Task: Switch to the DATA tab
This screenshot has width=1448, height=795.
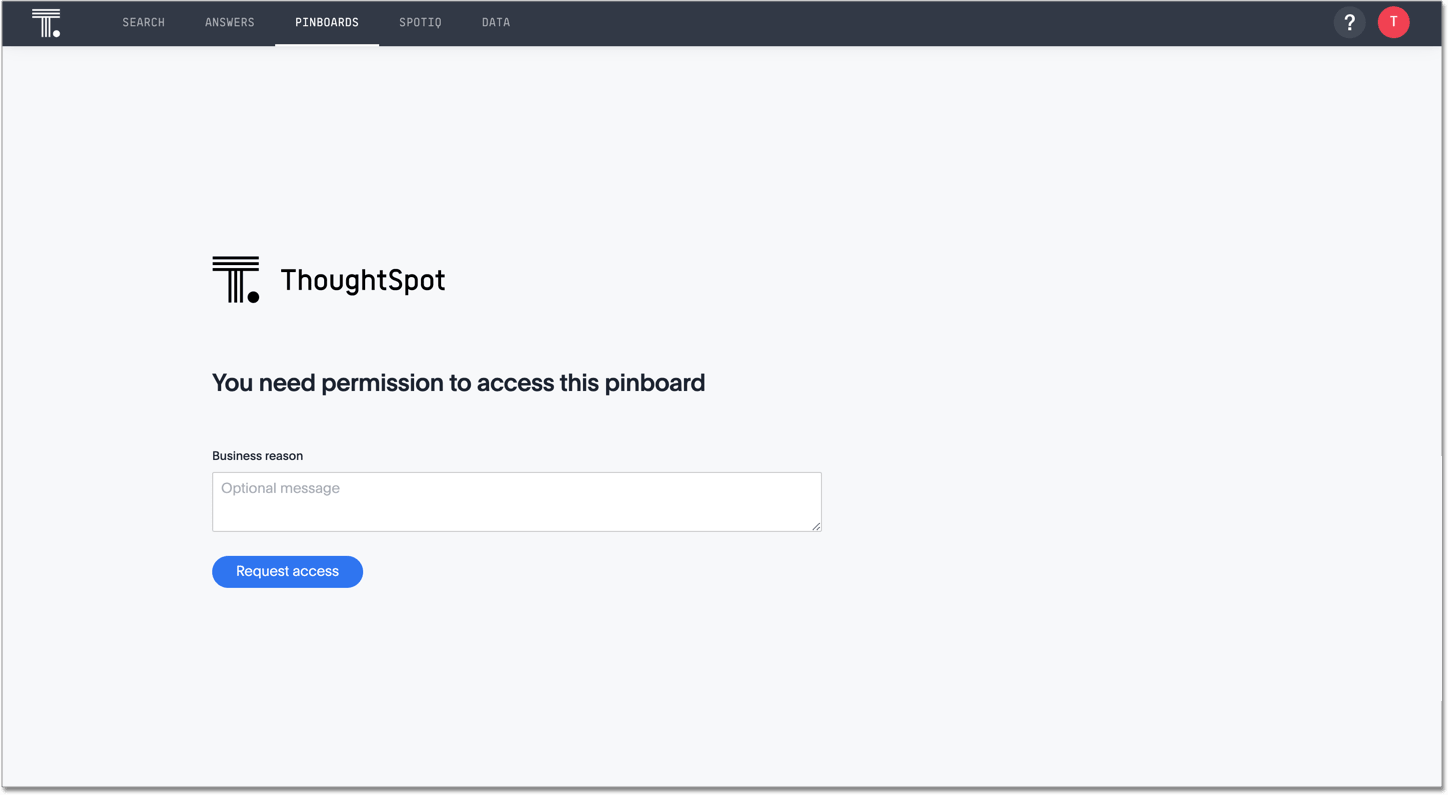Action: coord(496,22)
